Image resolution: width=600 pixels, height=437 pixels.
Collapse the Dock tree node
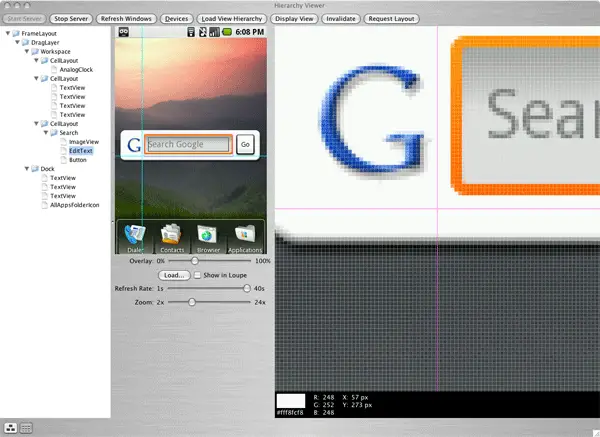(x=24, y=168)
